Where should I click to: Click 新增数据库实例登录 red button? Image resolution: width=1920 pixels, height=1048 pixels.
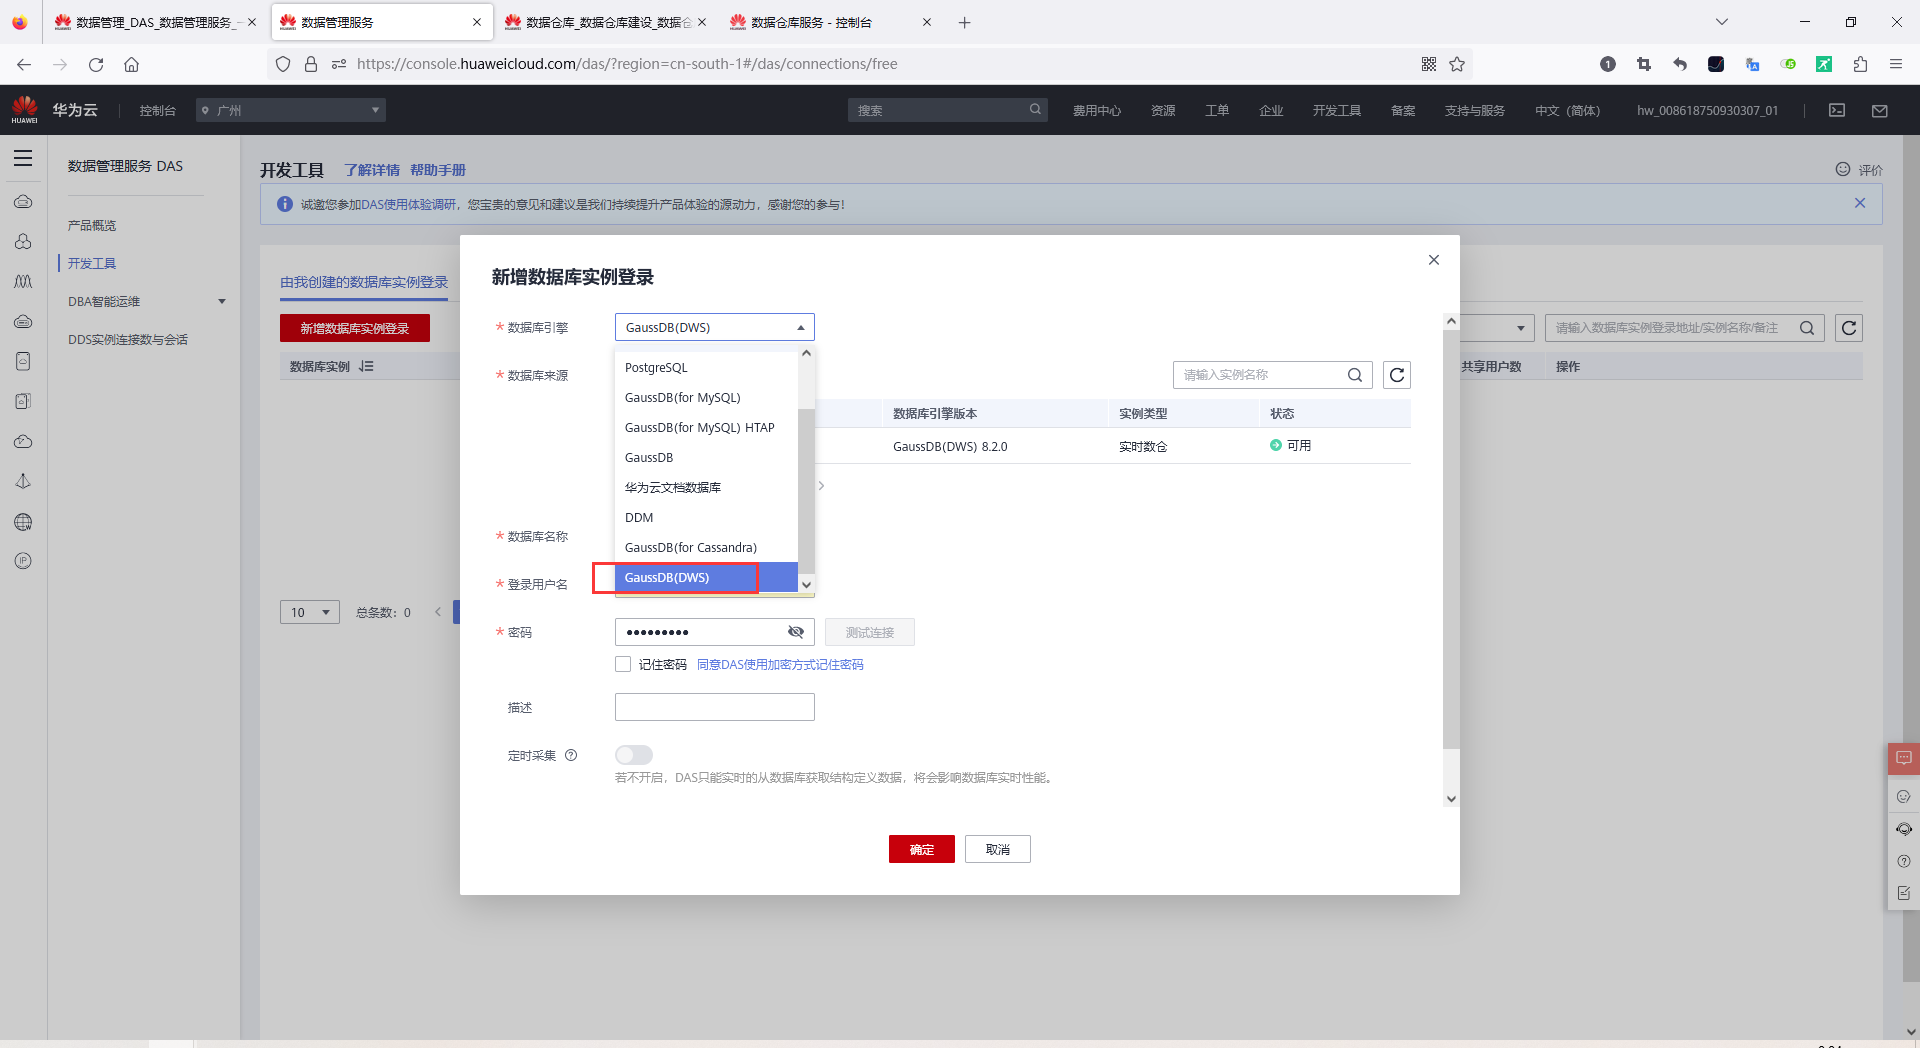(355, 328)
